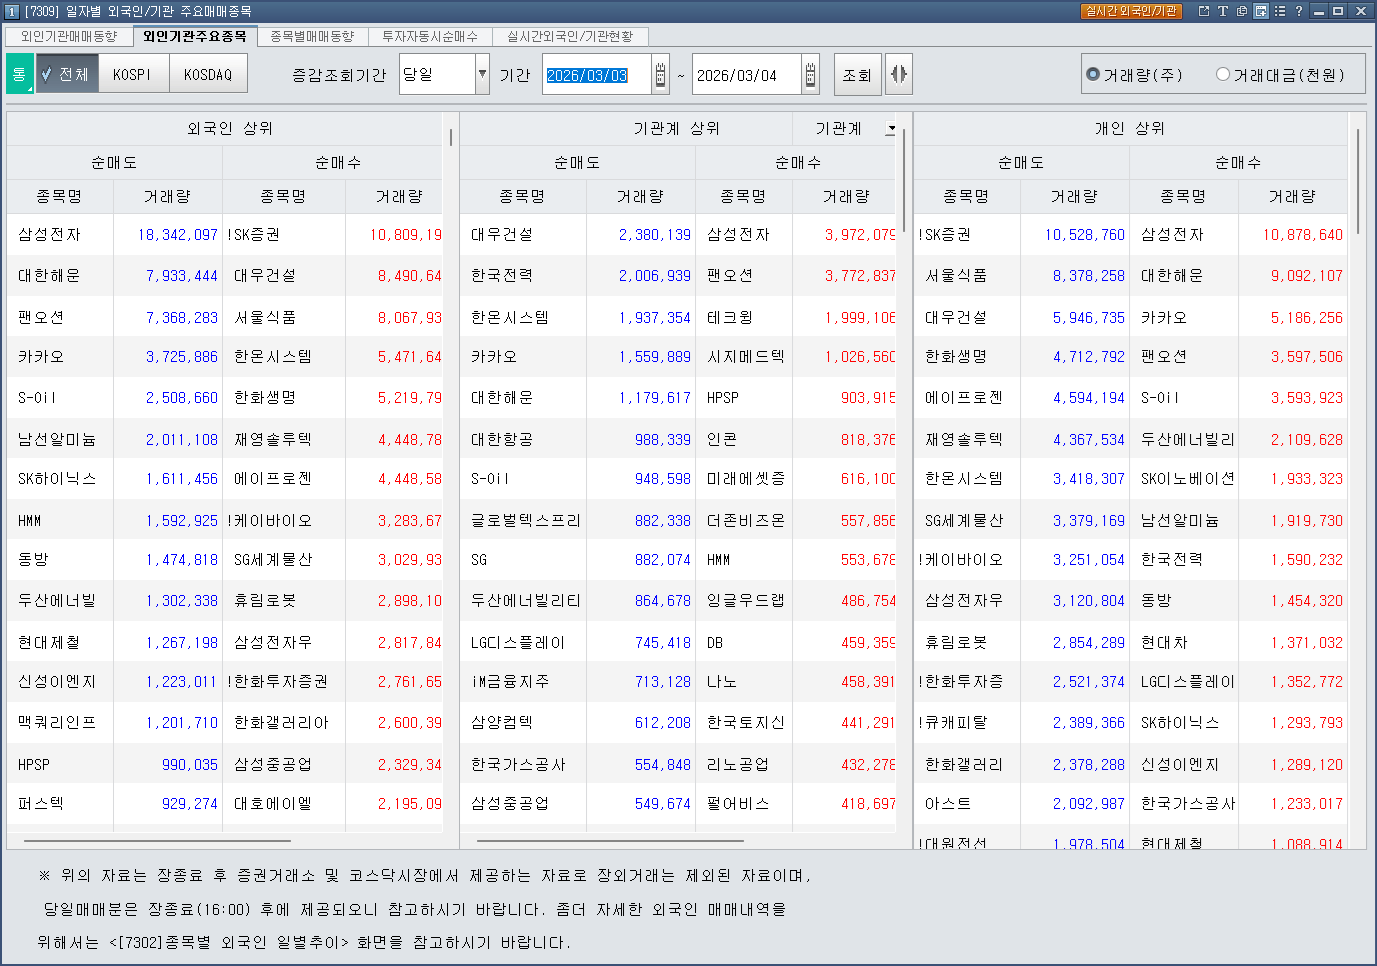1377x966 pixels.
Task: Switch to the 투자자동시순매수 tab
Action: [429, 36]
